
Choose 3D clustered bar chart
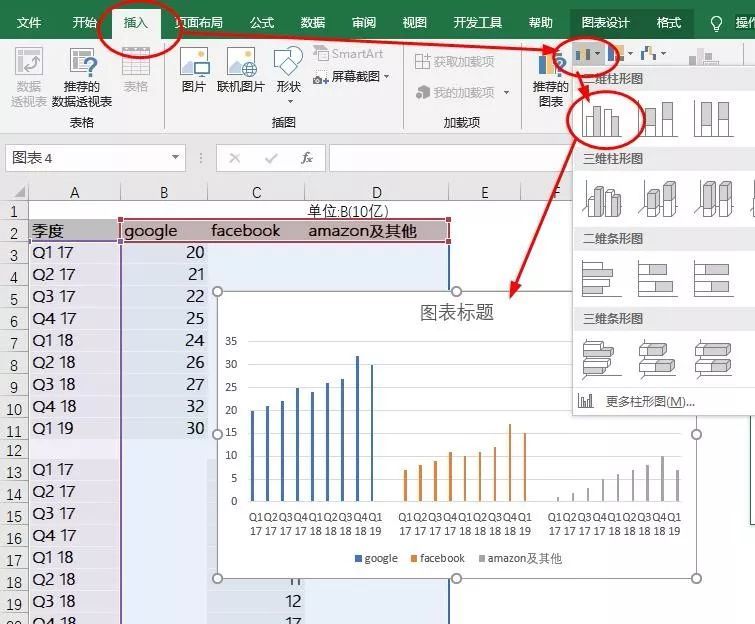(x=601, y=358)
